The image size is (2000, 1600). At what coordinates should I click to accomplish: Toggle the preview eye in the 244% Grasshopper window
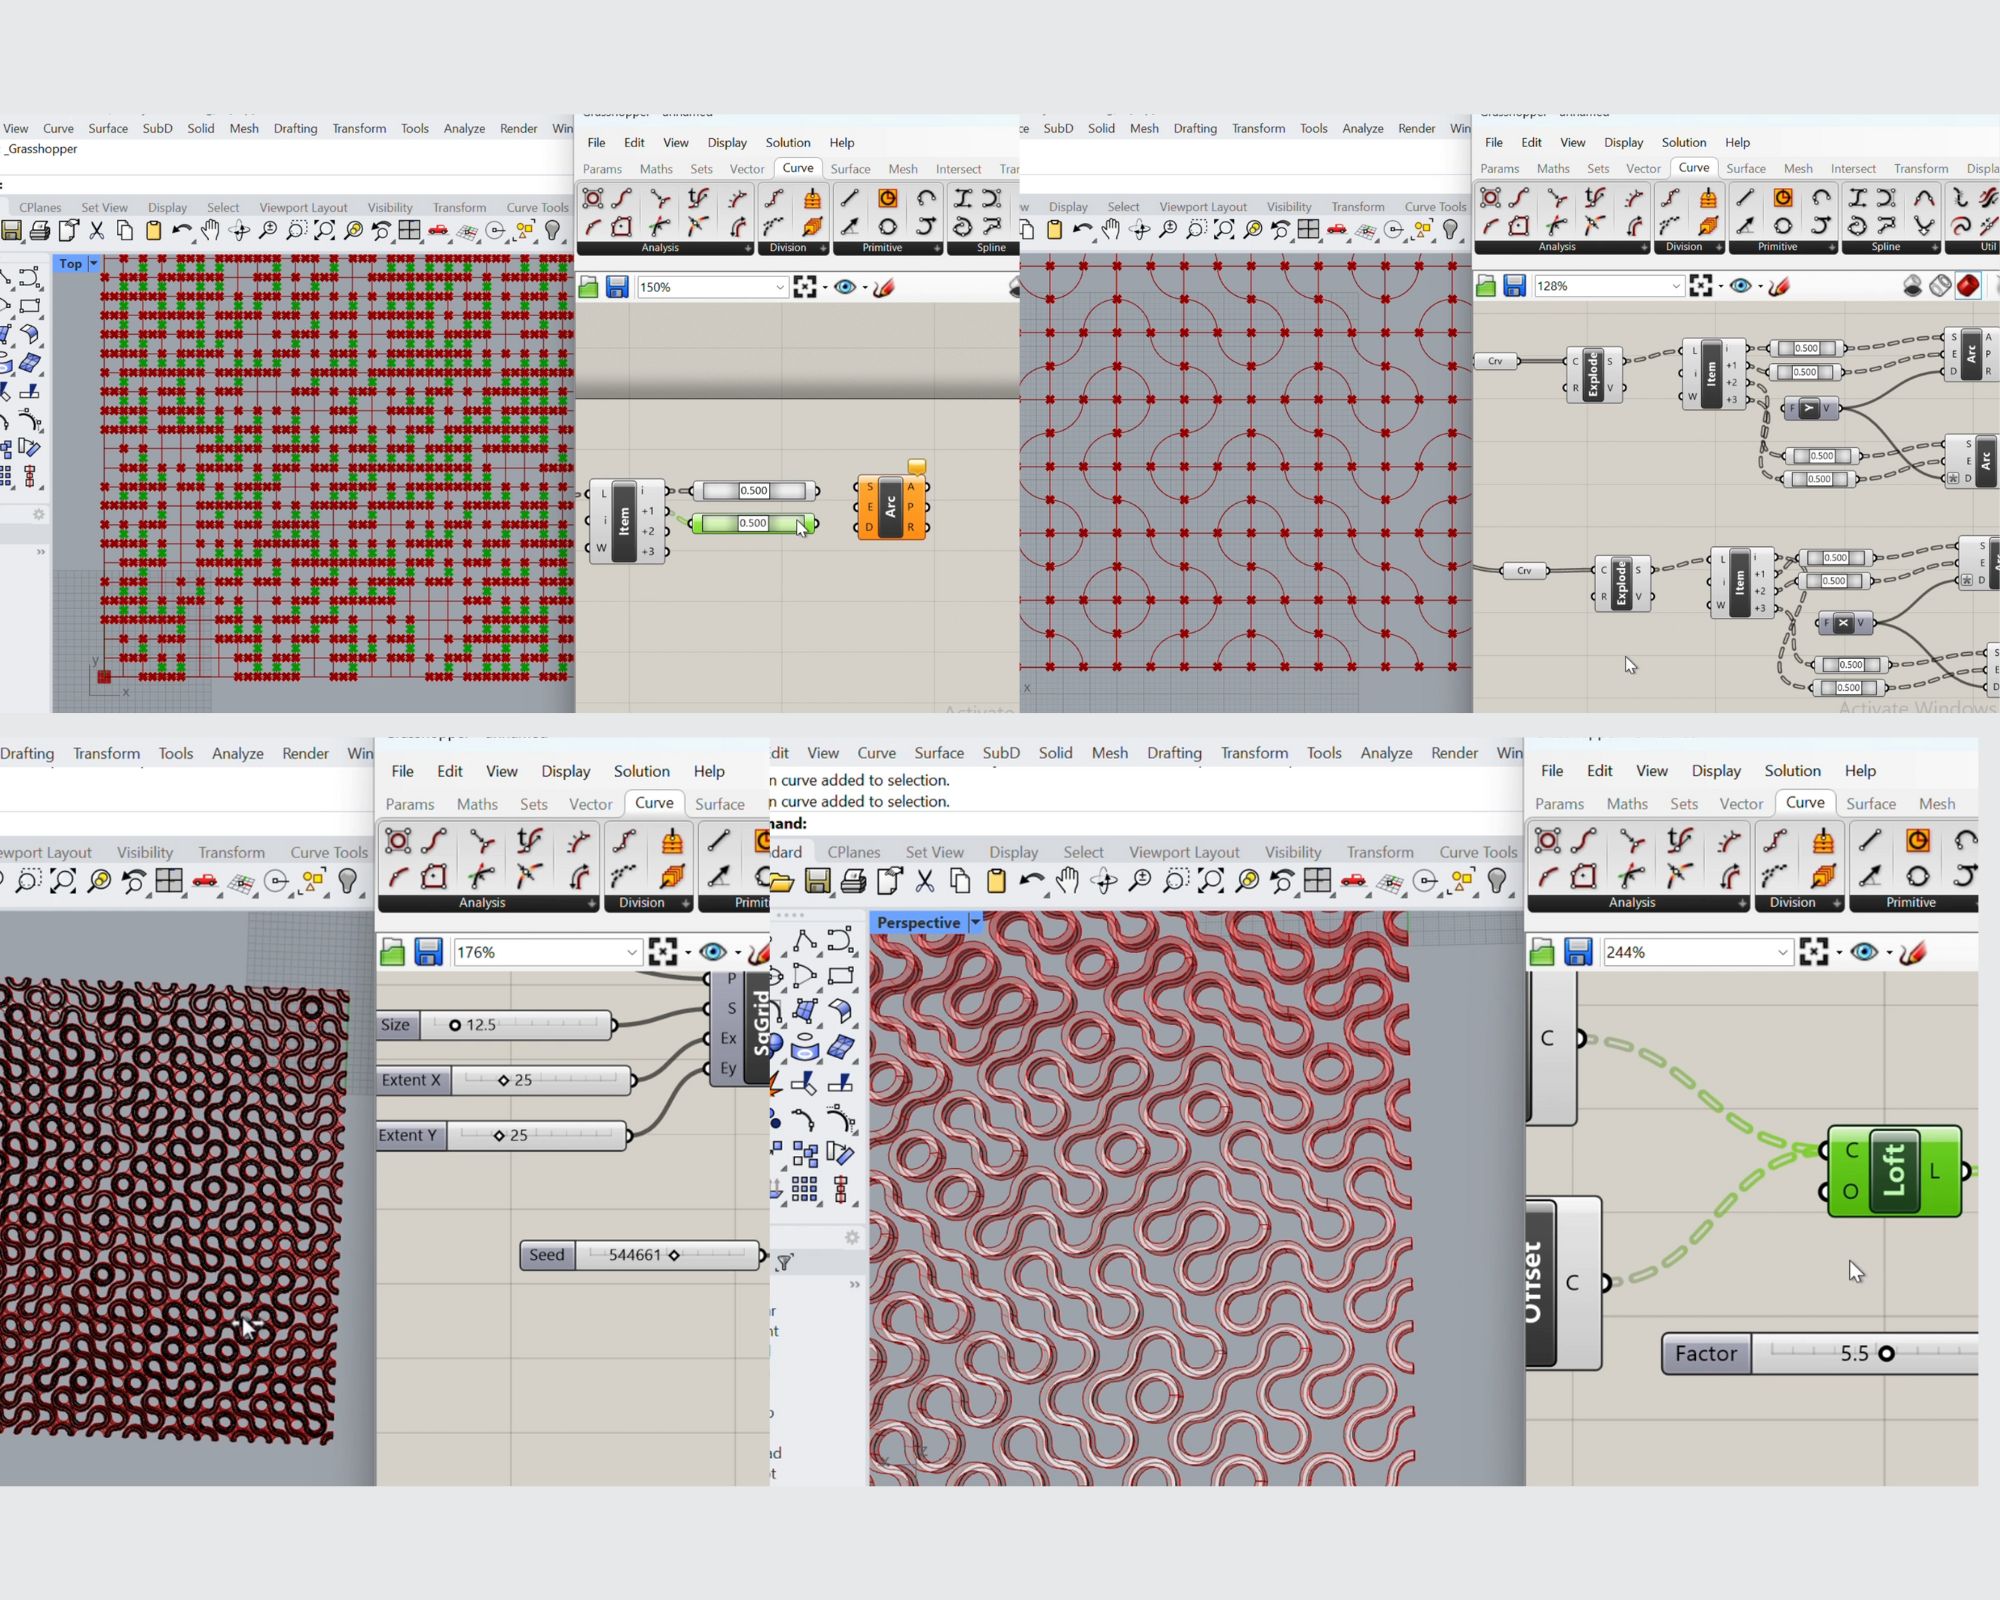tap(1864, 952)
